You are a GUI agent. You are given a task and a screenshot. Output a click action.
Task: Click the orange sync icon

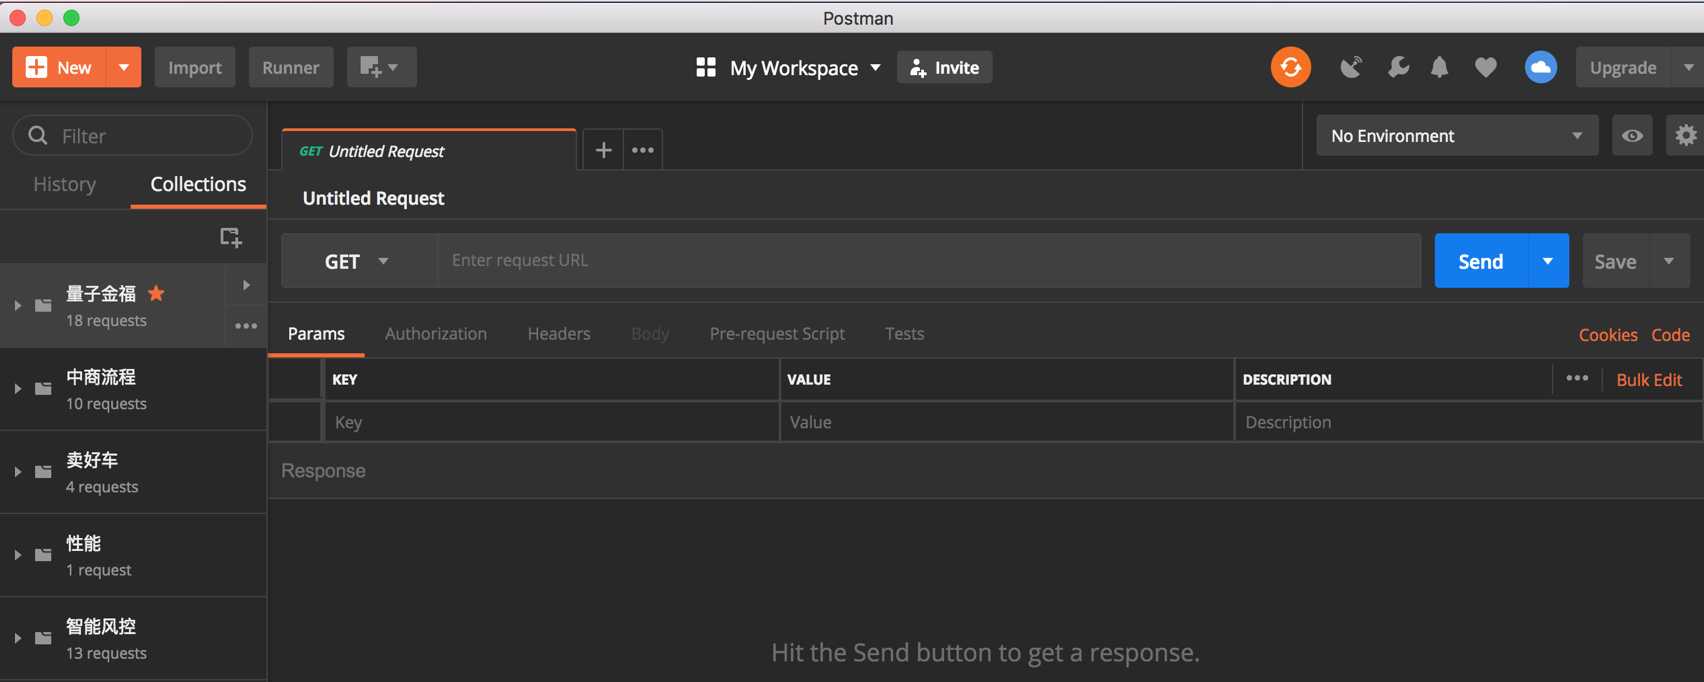(1291, 67)
